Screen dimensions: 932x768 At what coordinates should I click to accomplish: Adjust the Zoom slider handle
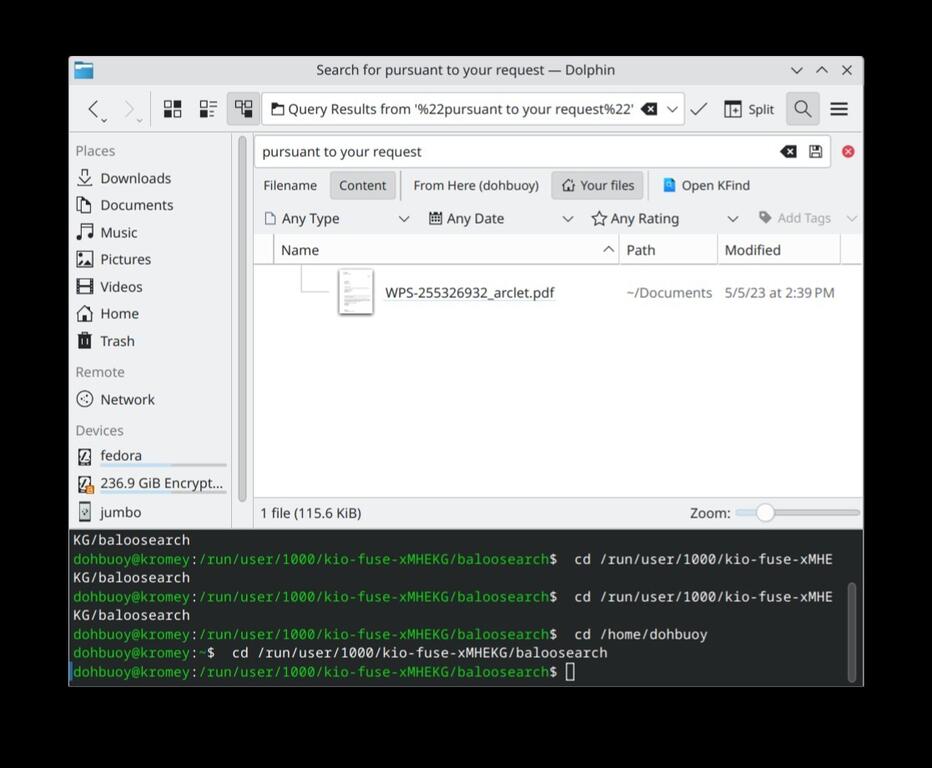pos(765,513)
